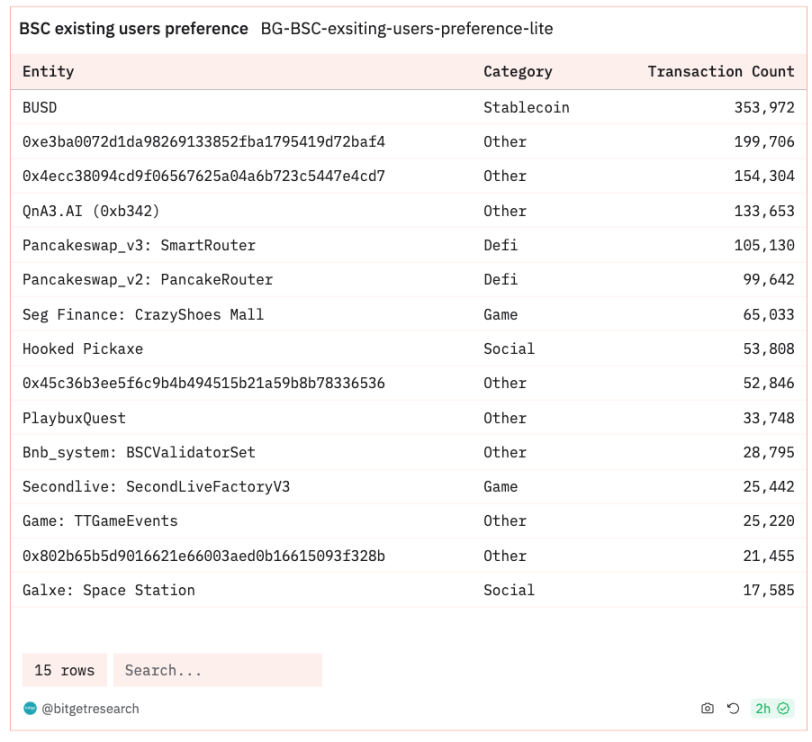Select the Seg Finance: CrazyShoes Mall cell
The height and width of the screenshot is (742, 812).
click(x=143, y=314)
